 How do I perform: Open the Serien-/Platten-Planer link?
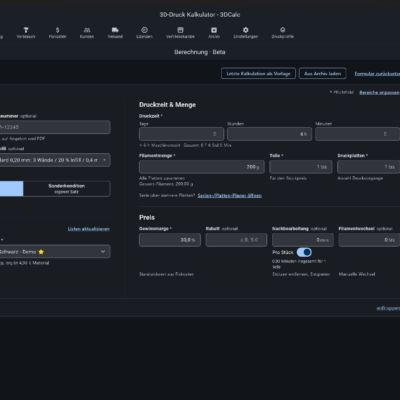[x=230, y=195]
